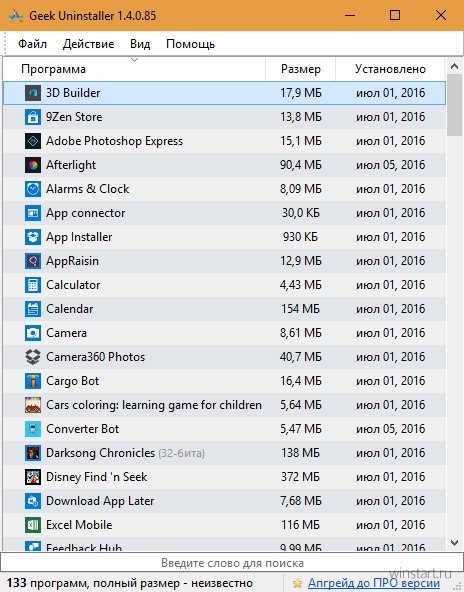Select the Afterlight app icon
Screen dimensions: 464x592
(x=33, y=165)
